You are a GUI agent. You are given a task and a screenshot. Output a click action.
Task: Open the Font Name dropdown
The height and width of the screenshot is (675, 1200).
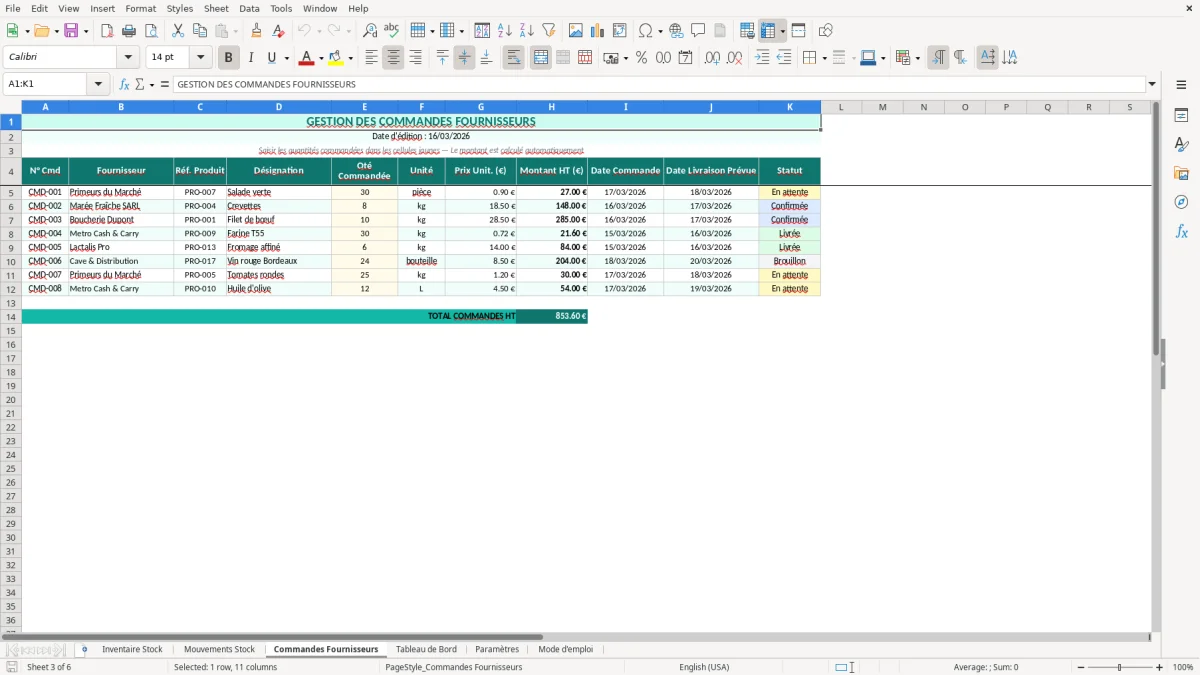(x=128, y=58)
